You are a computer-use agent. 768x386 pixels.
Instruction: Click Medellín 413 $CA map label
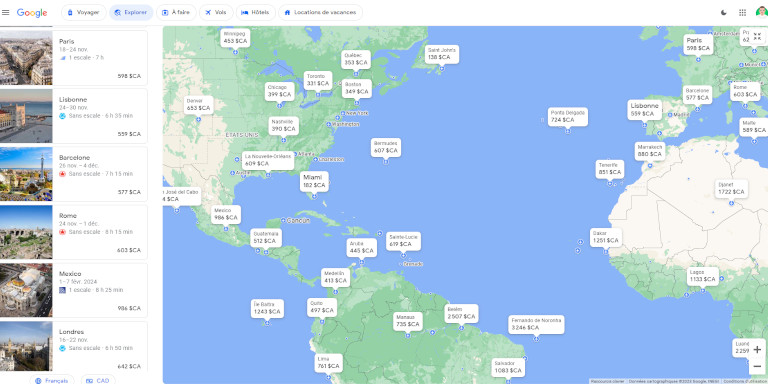(336, 277)
